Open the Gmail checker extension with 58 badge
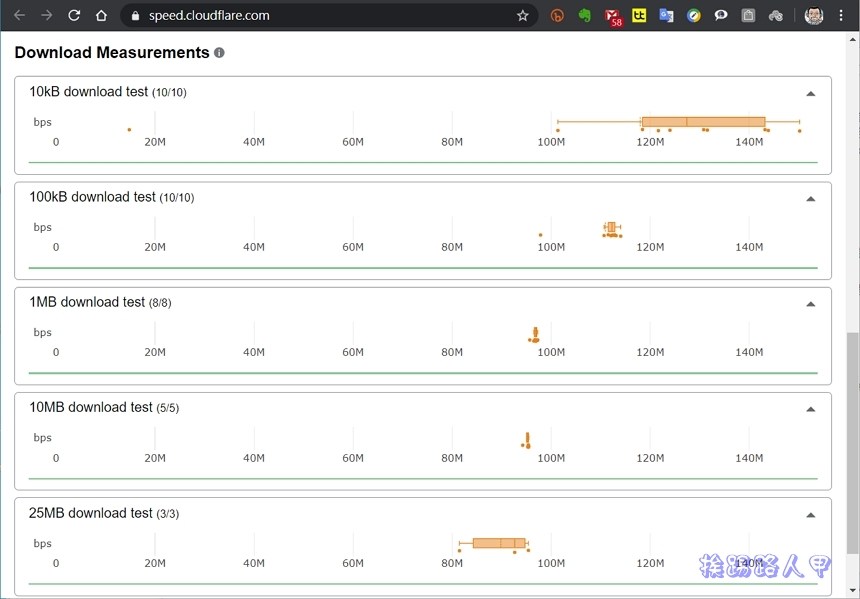 pyautogui.click(x=612, y=16)
